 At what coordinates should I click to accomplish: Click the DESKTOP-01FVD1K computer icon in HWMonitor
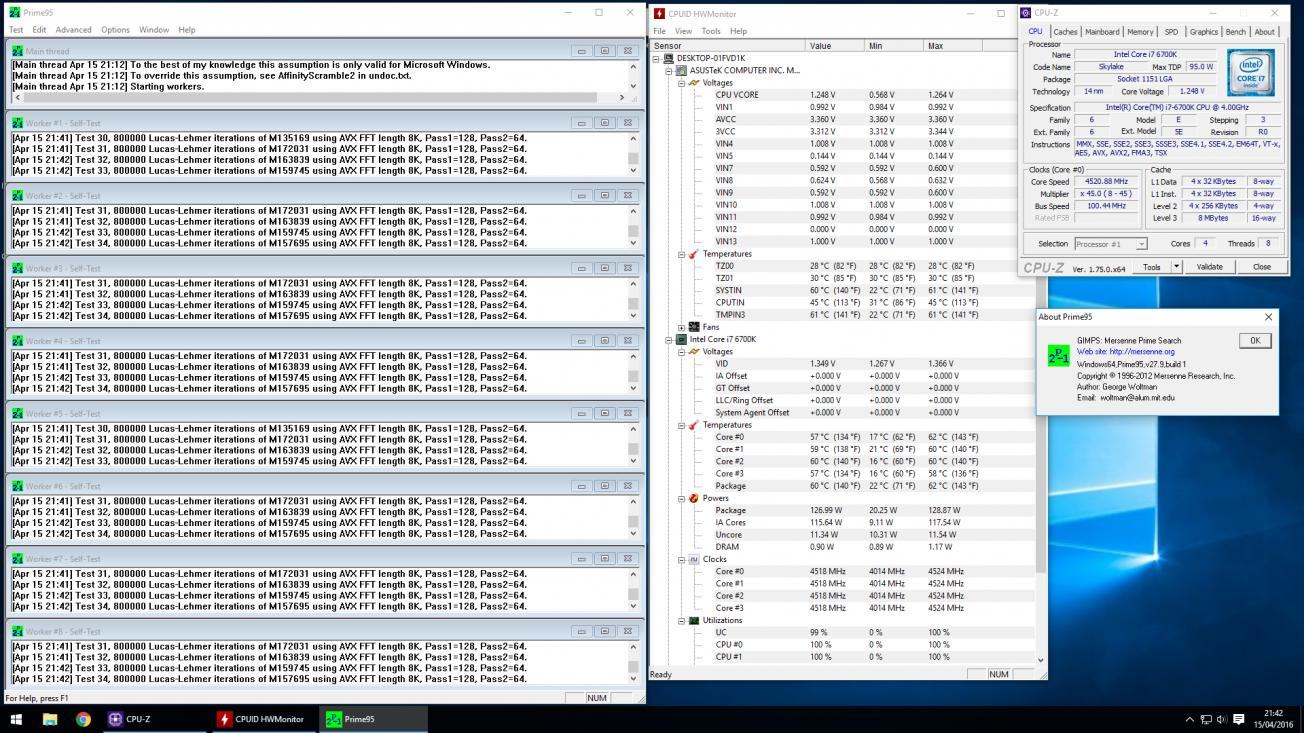pyautogui.click(x=669, y=58)
